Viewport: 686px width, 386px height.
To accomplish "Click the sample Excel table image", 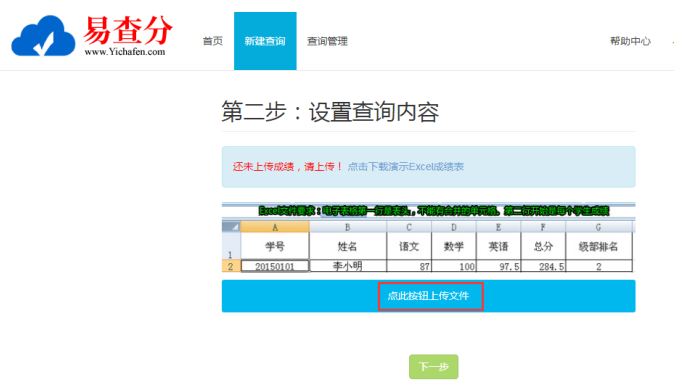I will tap(428, 238).
